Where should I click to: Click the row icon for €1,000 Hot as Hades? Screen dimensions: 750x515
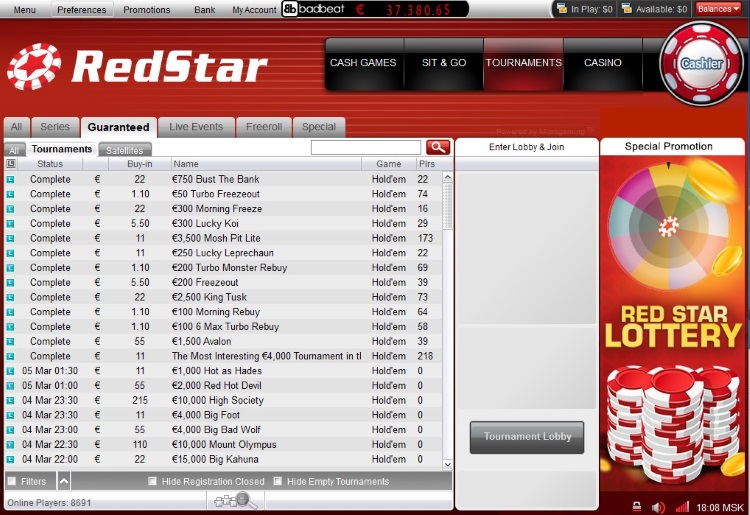point(10,371)
